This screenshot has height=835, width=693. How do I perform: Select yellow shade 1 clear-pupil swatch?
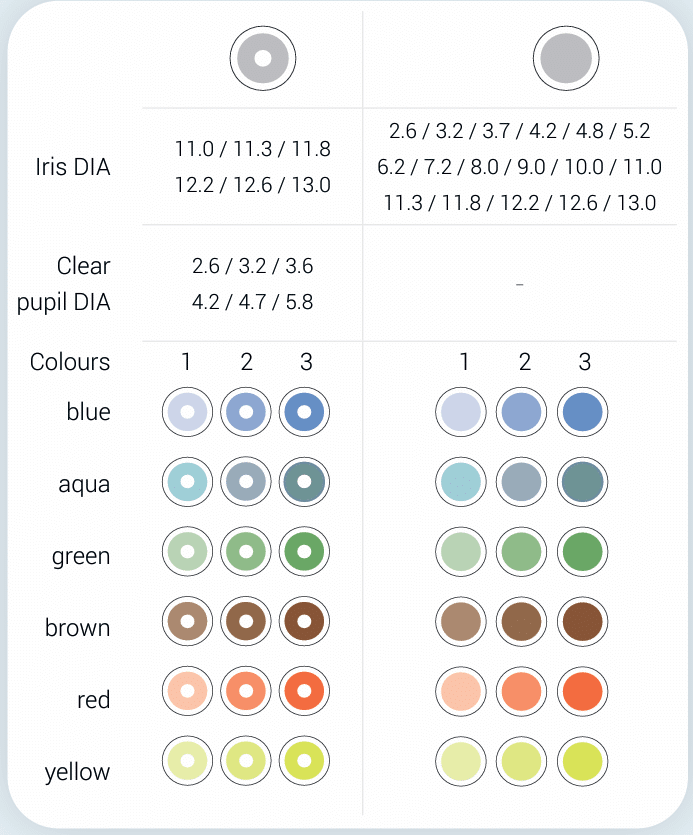tap(187, 761)
